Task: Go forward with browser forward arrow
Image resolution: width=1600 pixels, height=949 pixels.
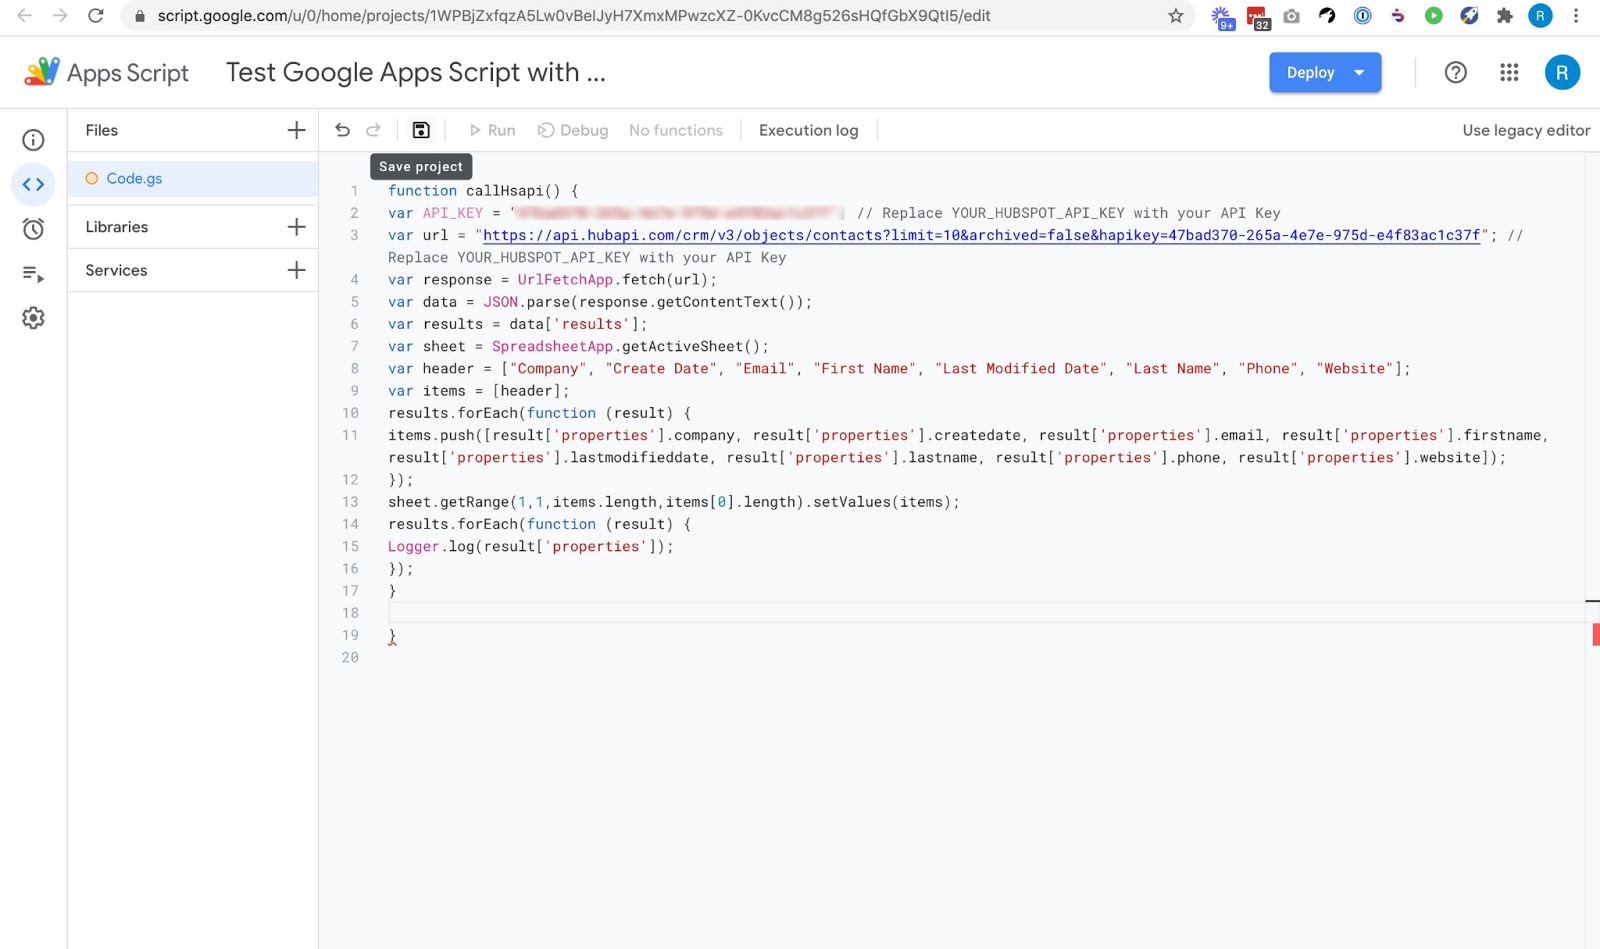Action: pos(60,16)
